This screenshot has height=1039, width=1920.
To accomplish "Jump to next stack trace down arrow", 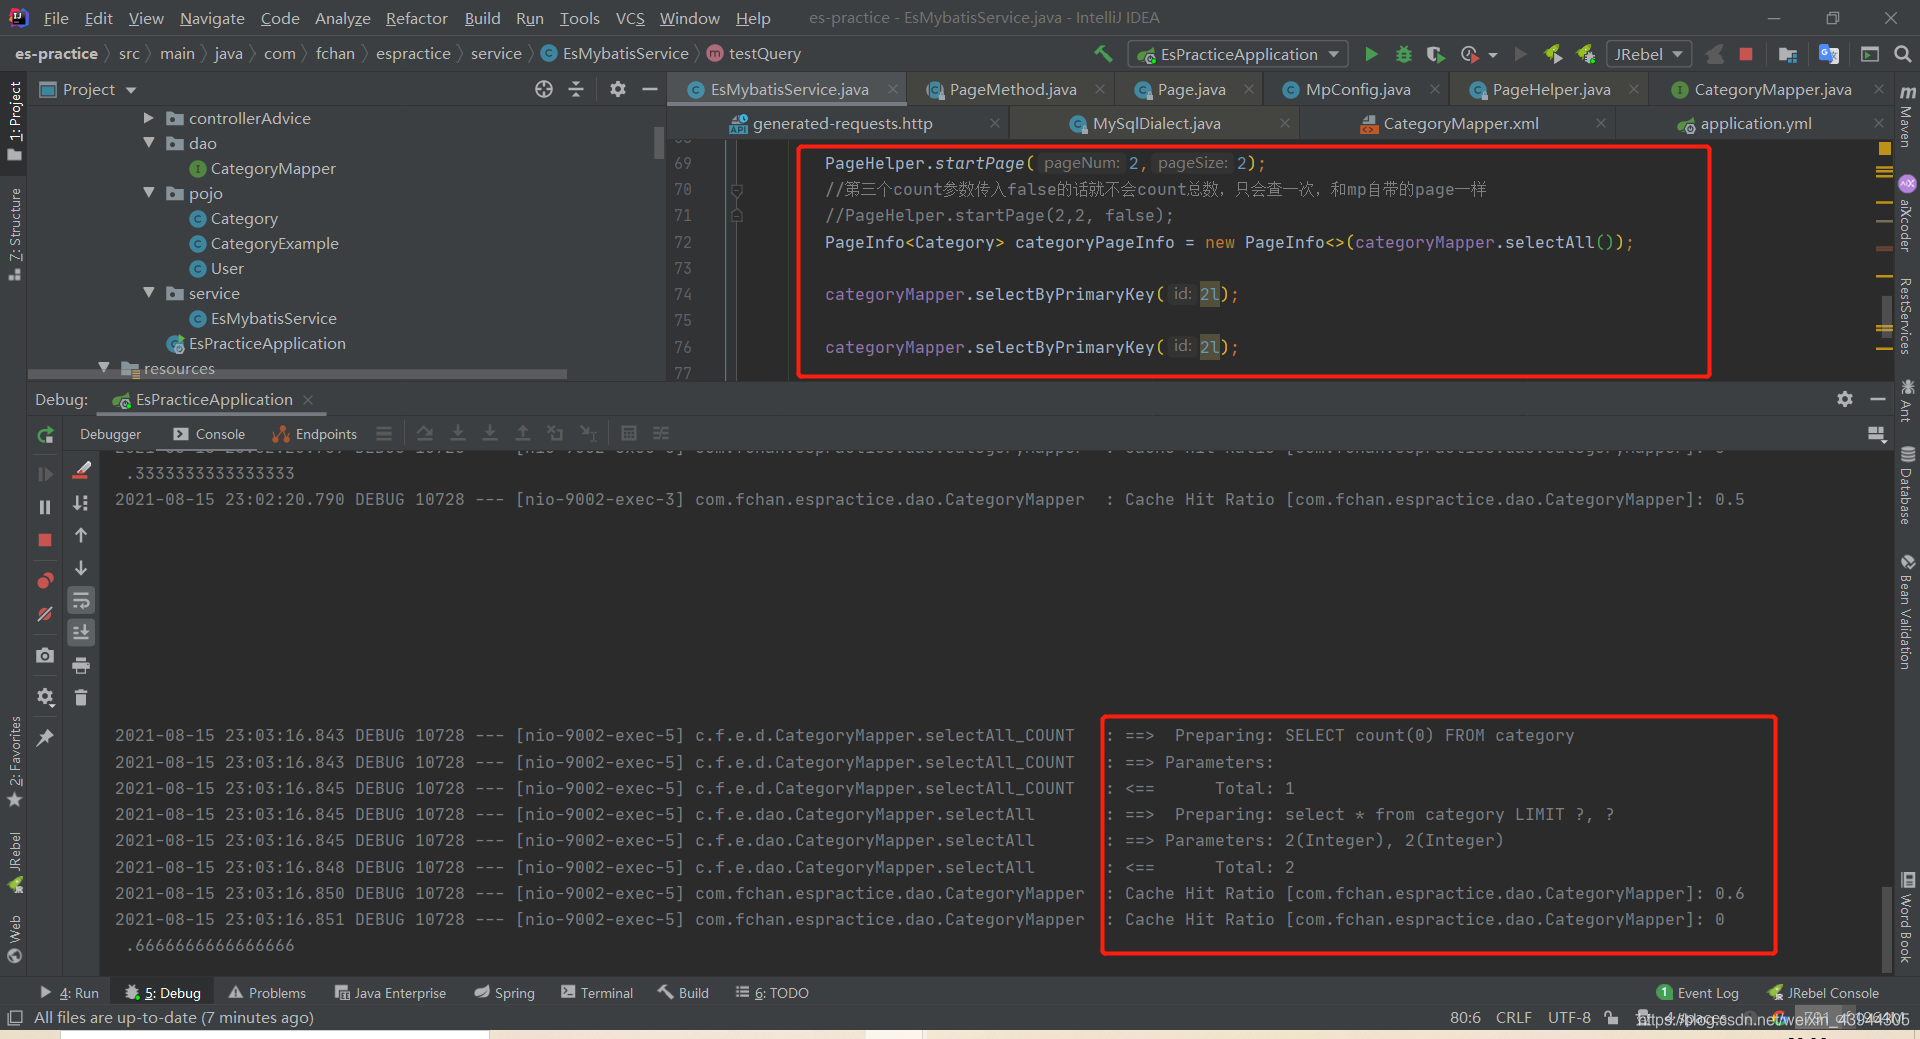I will click(x=81, y=568).
